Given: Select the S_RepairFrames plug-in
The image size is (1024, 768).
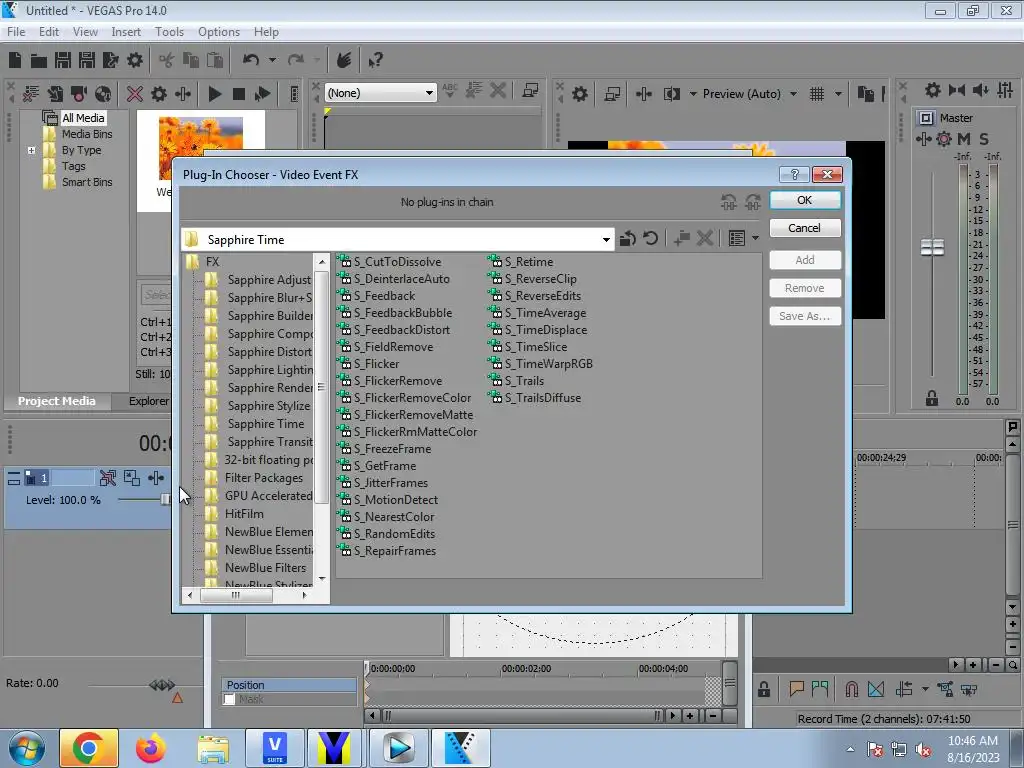Looking at the screenshot, I should pos(387,551).
